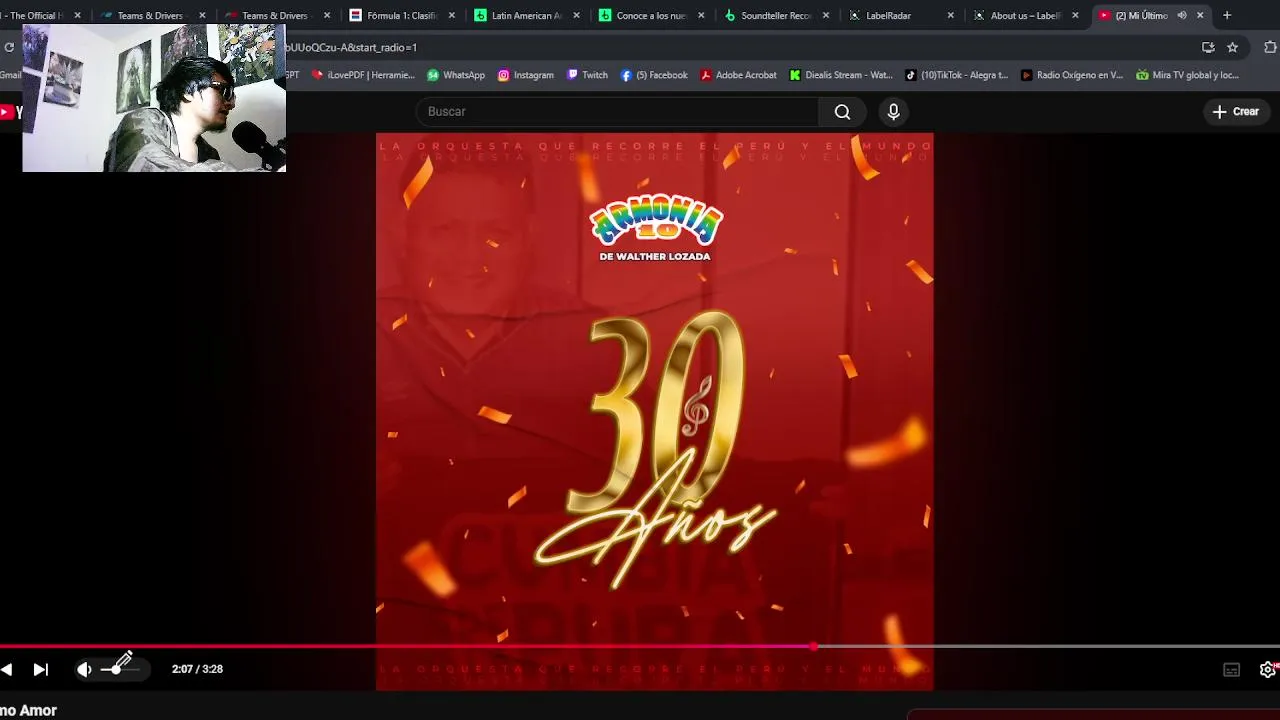This screenshot has width=1280, height=720.
Task: Click the red playhead marker on progress bar
Action: click(814, 646)
